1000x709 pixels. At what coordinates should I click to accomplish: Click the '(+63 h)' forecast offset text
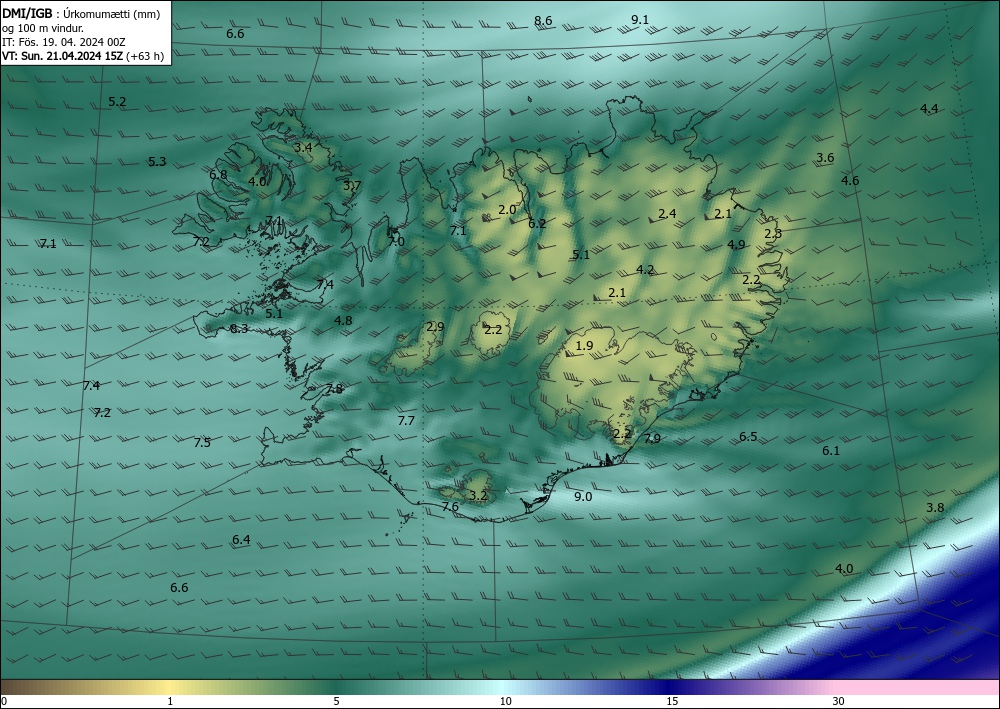[x=145, y=56]
